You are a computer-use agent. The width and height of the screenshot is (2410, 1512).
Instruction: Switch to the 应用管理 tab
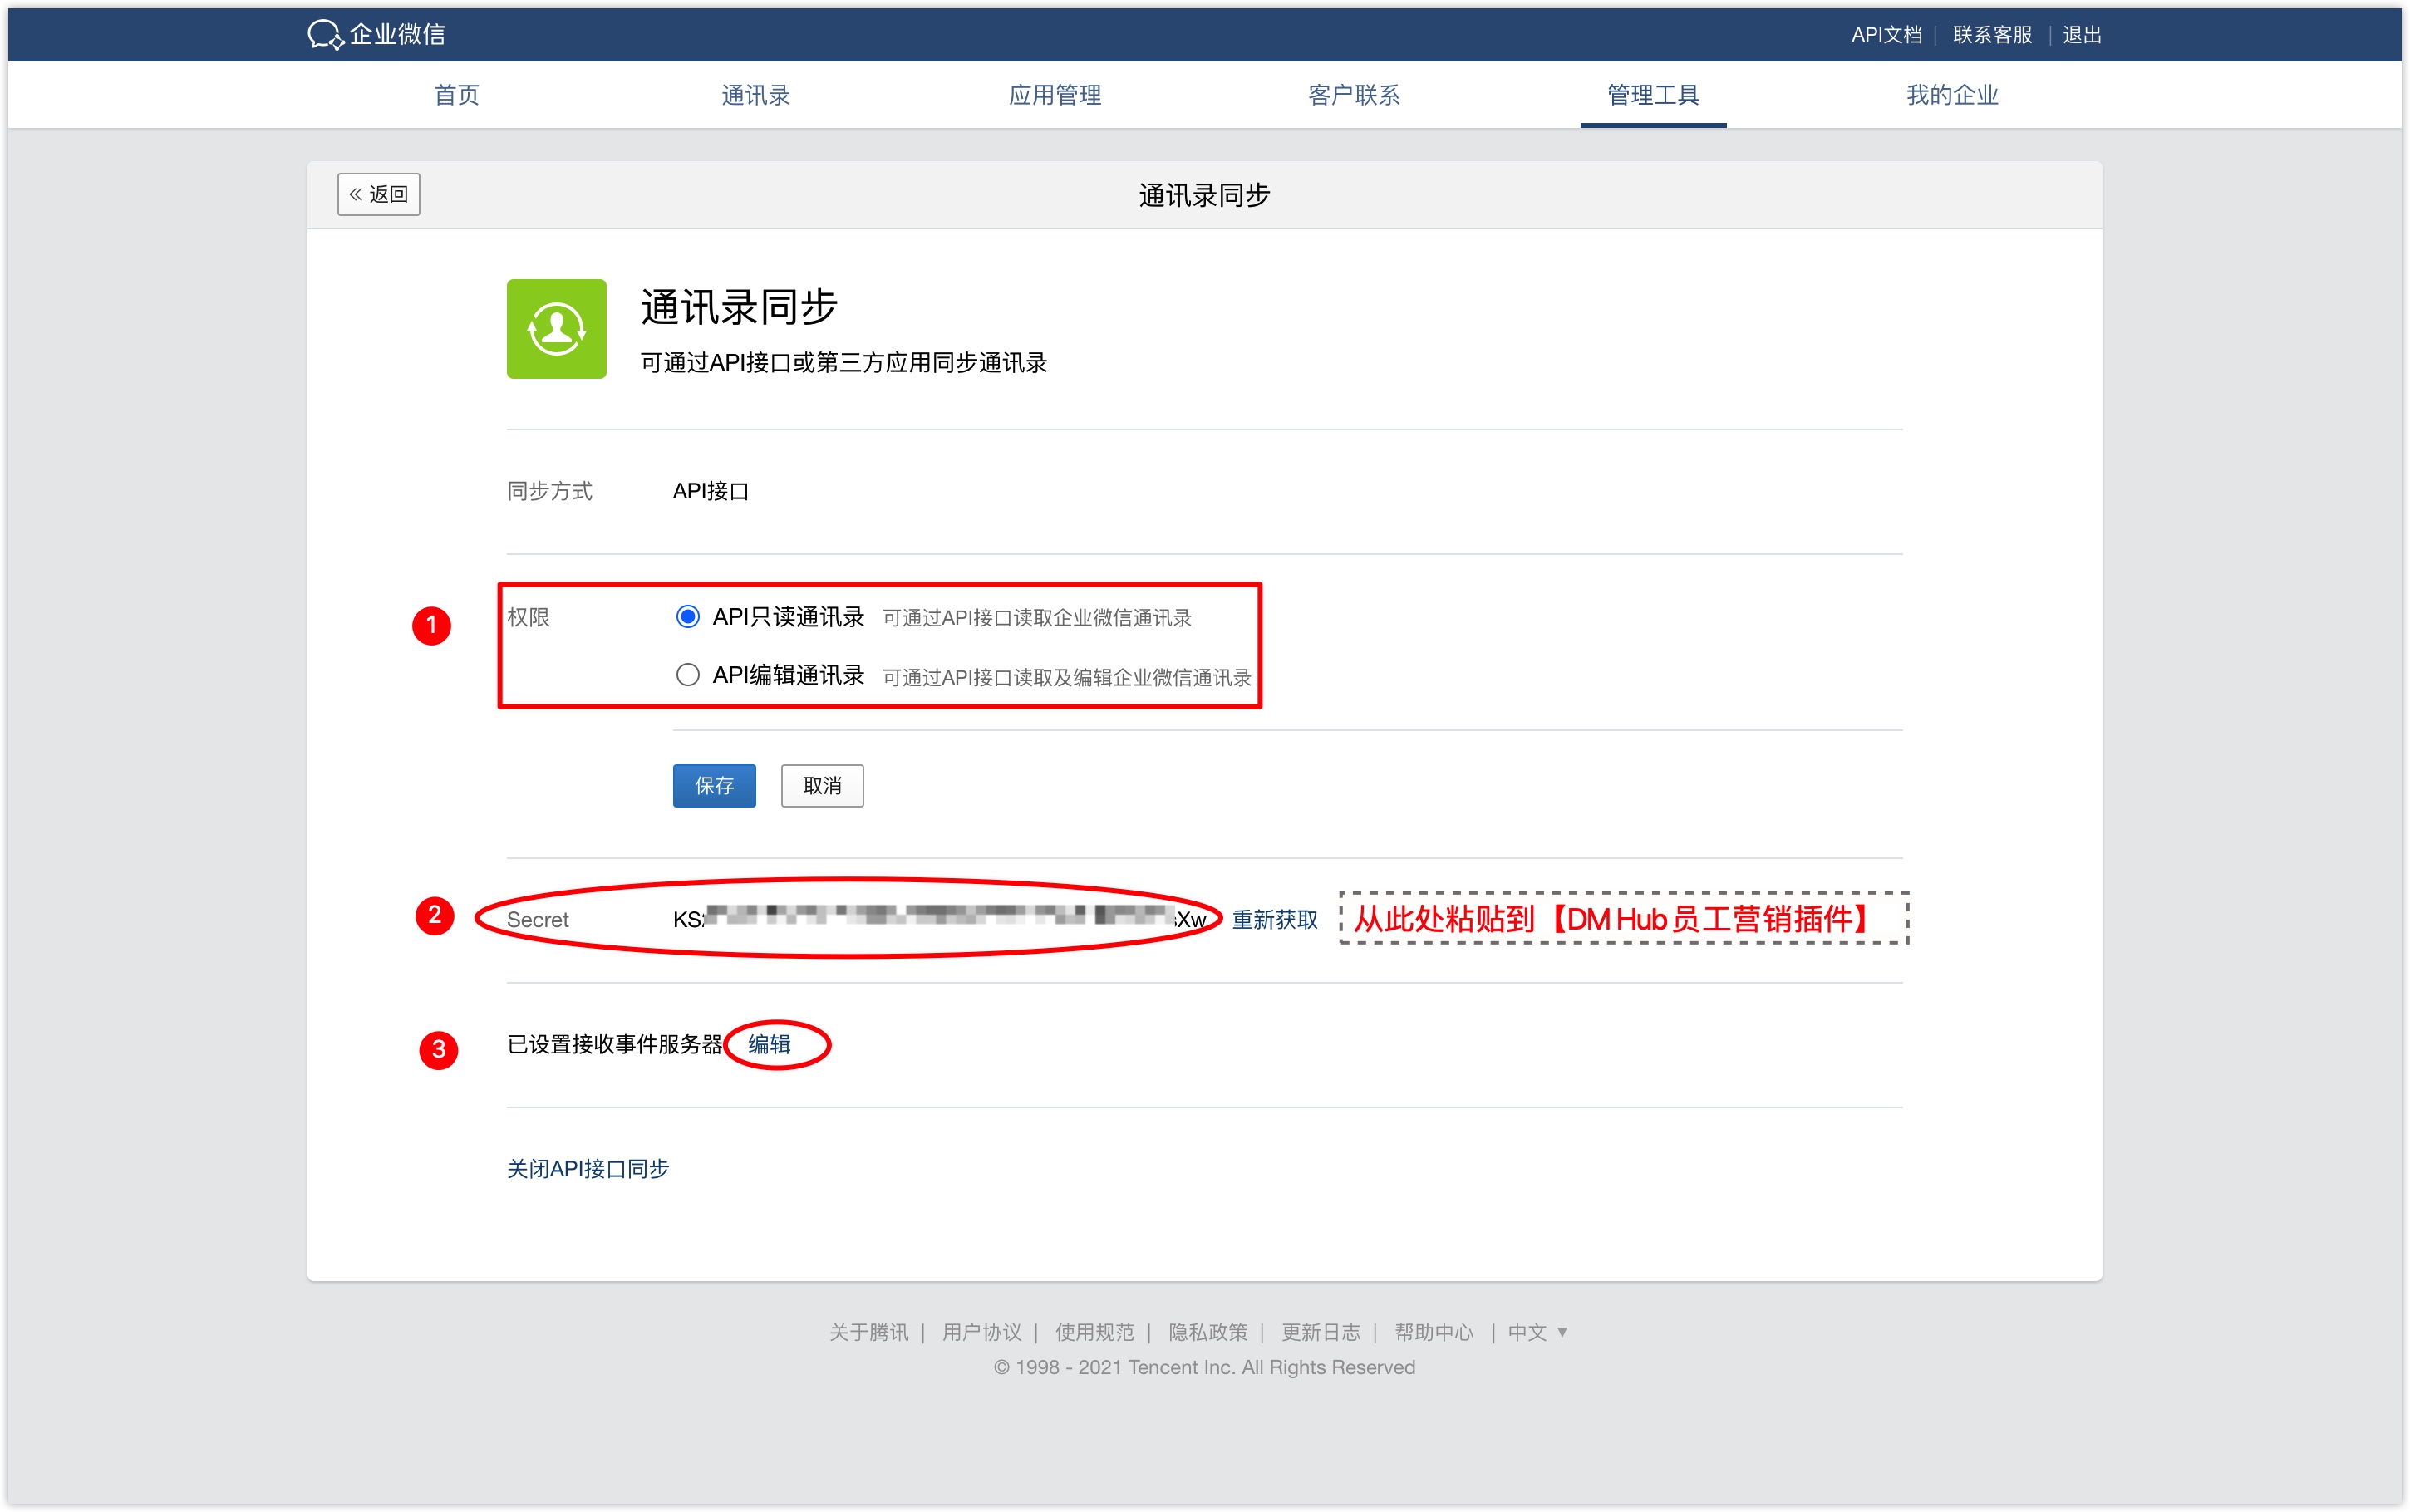[1055, 95]
